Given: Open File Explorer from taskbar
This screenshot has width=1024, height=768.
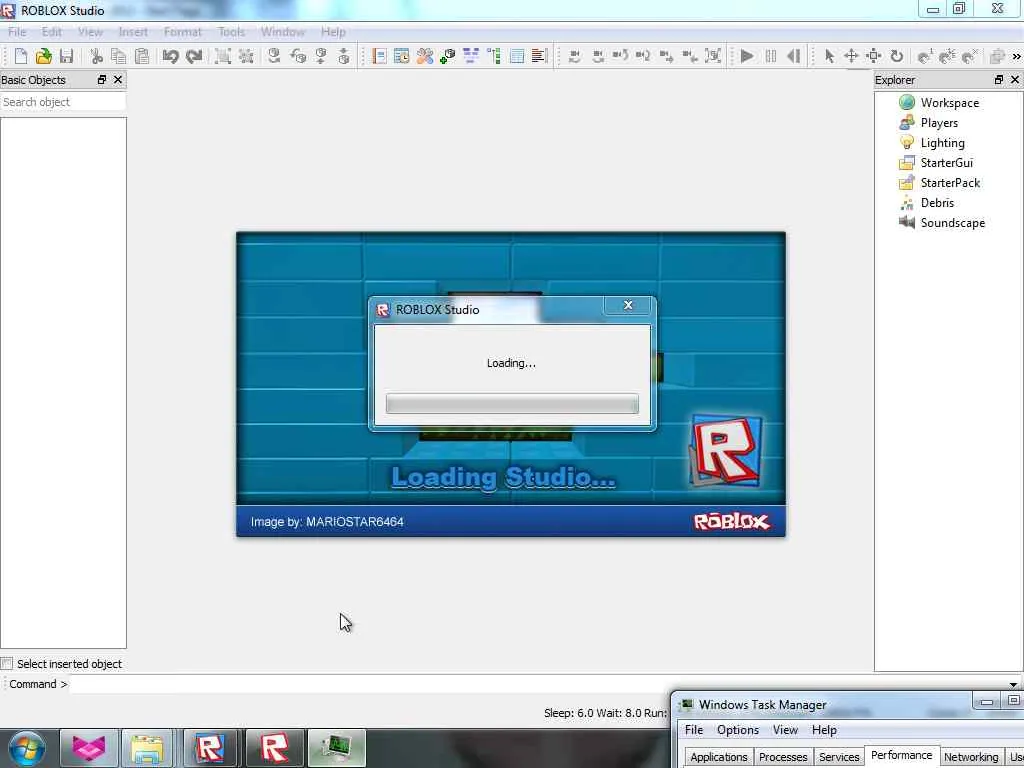Looking at the screenshot, I should [147, 748].
